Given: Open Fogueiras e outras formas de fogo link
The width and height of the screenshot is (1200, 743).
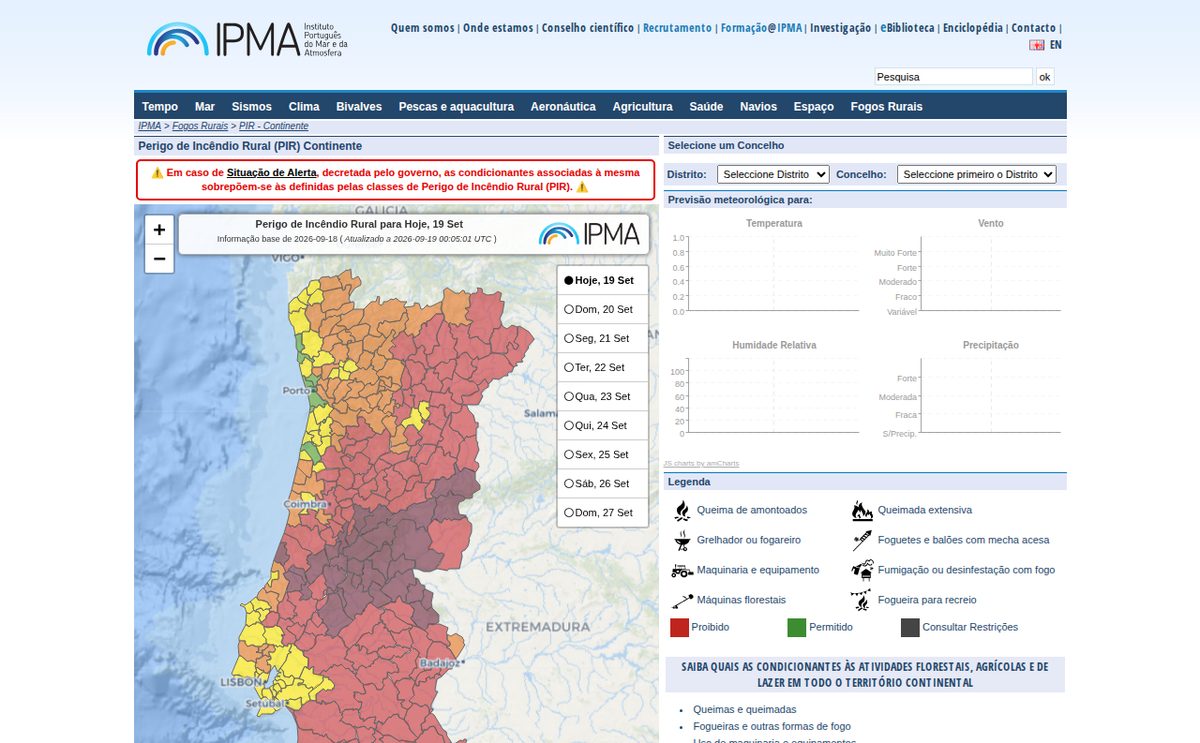Looking at the screenshot, I should click(x=772, y=726).
